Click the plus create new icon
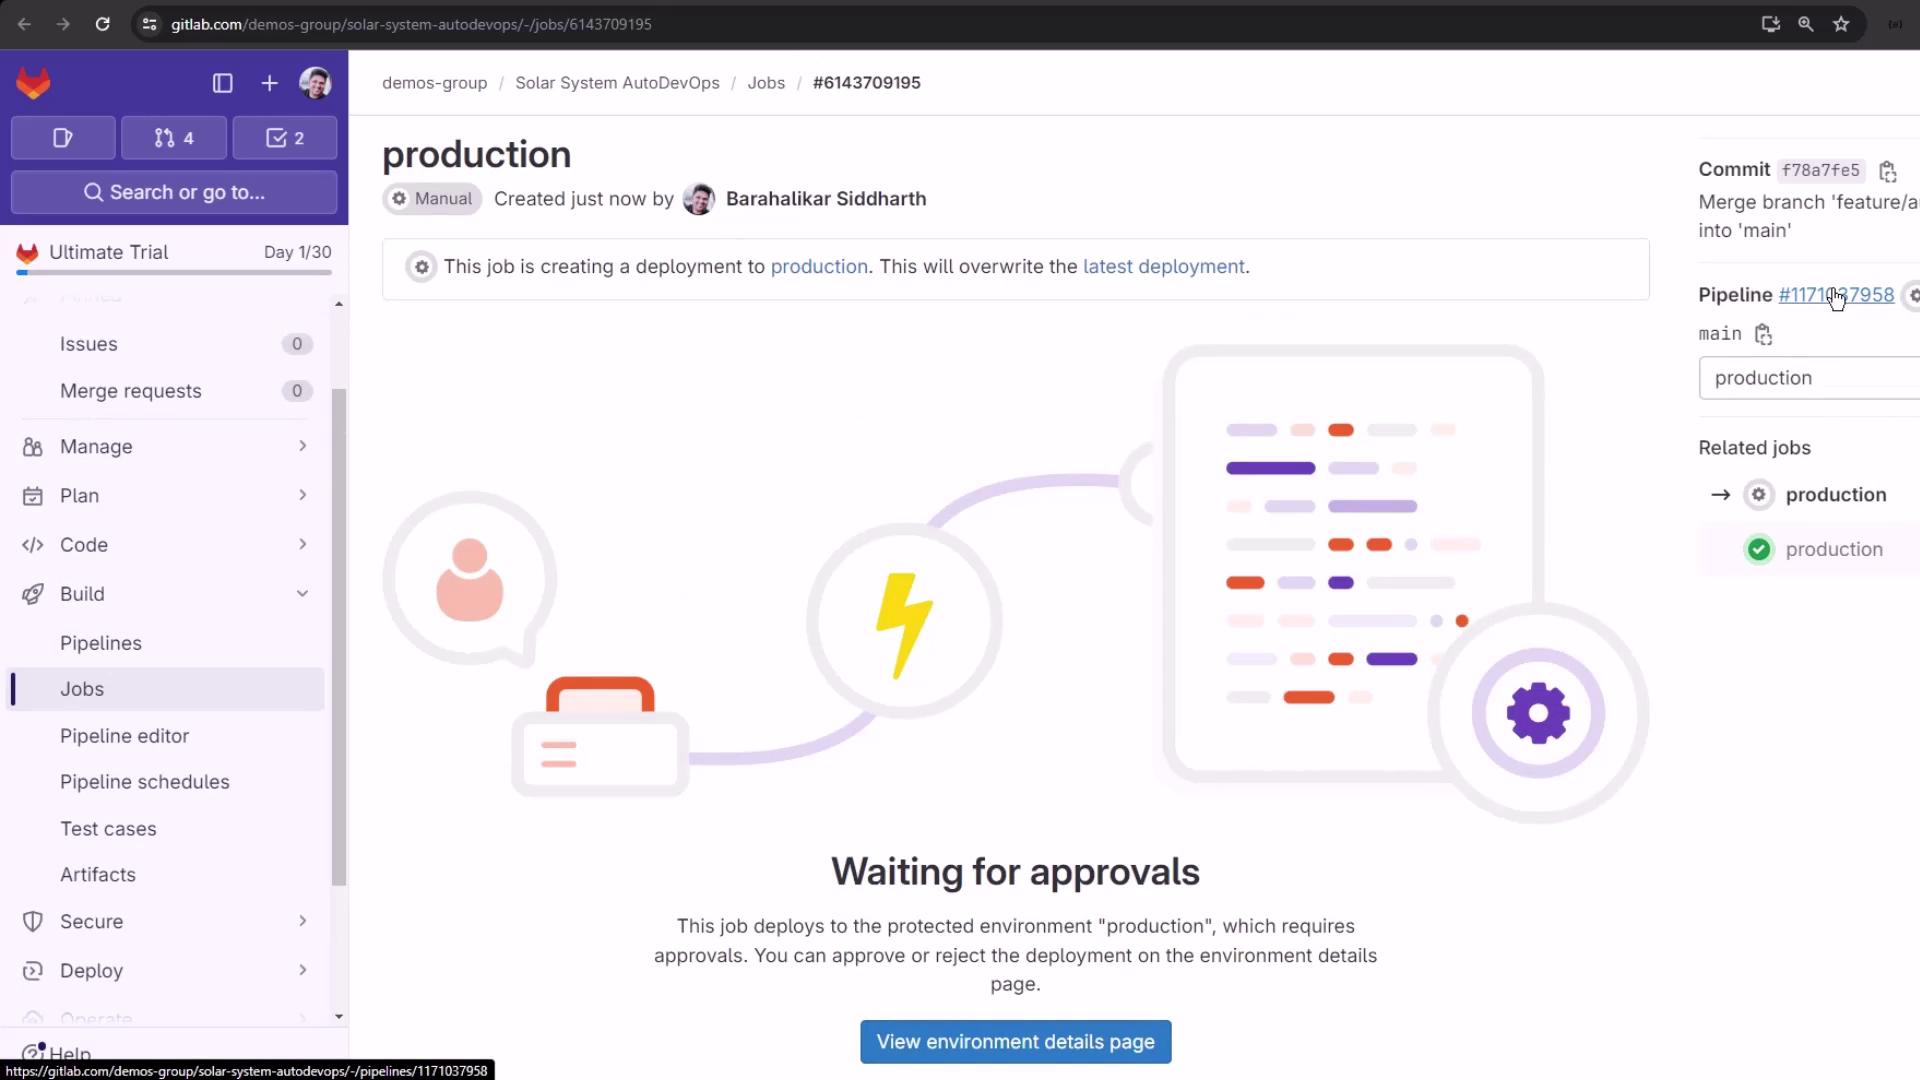 click(x=269, y=83)
